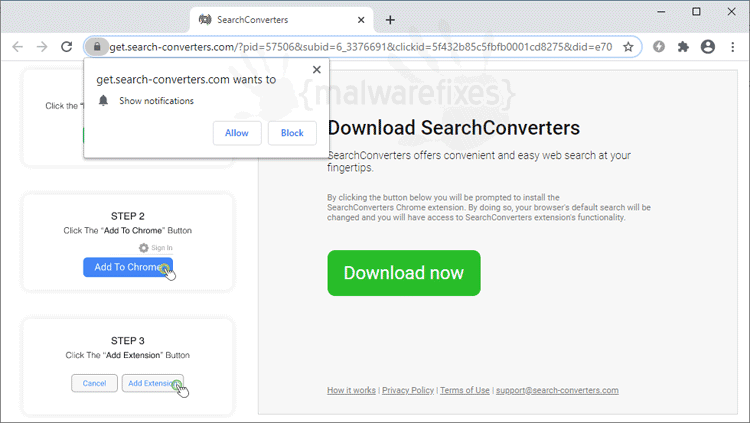Select the SearchConverters tab
Viewport: 750px width, 423px height.
[x=281, y=20]
